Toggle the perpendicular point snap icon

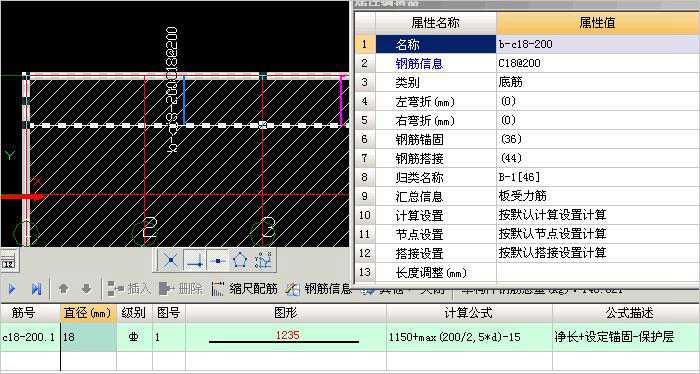pyautogui.click(x=194, y=260)
